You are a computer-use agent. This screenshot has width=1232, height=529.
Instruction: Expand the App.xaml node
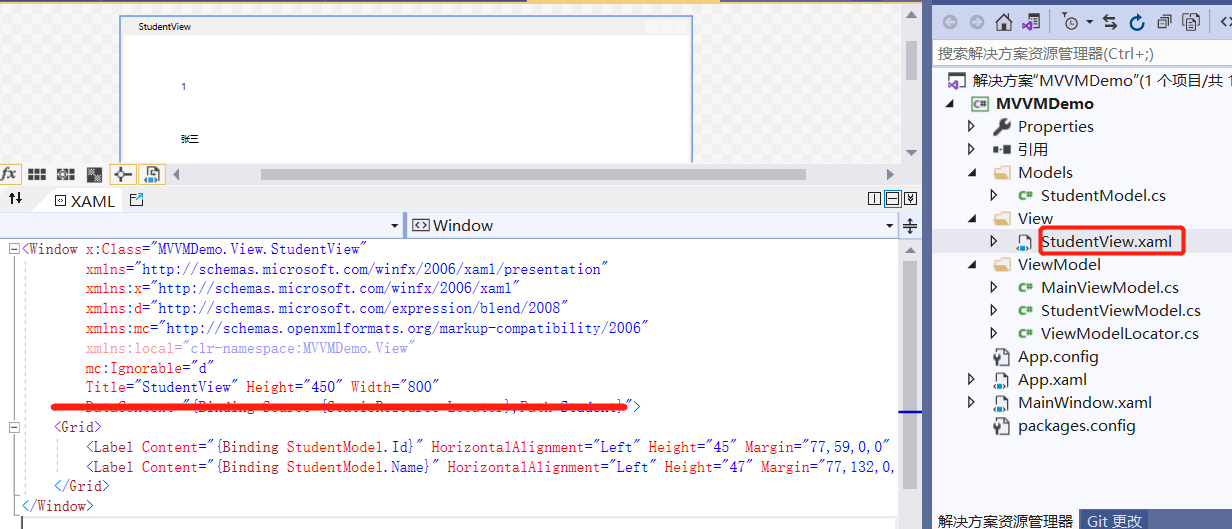click(971, 380)
